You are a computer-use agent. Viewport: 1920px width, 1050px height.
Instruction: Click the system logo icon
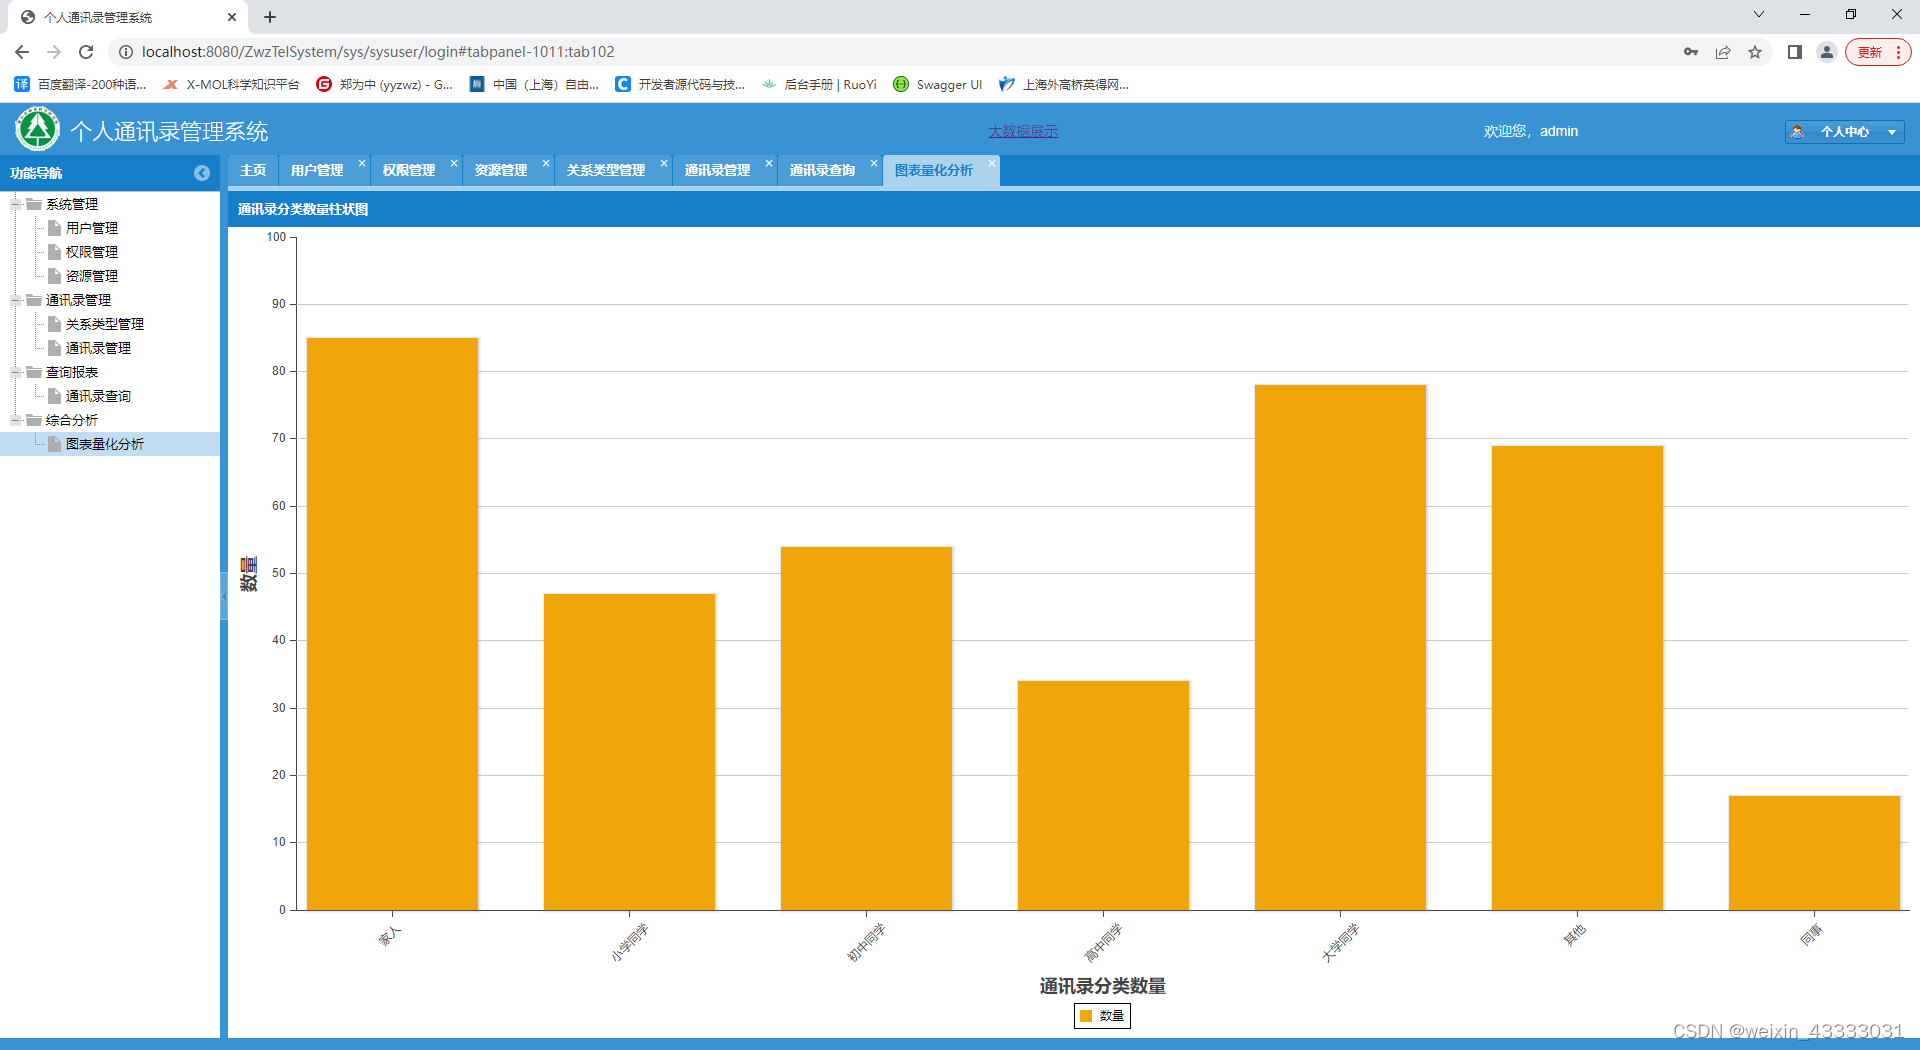37,130
